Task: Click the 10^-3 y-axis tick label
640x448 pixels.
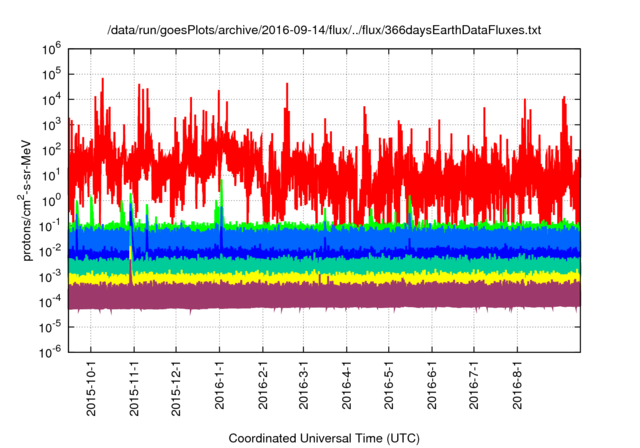Action: click(x=51, y=277)
